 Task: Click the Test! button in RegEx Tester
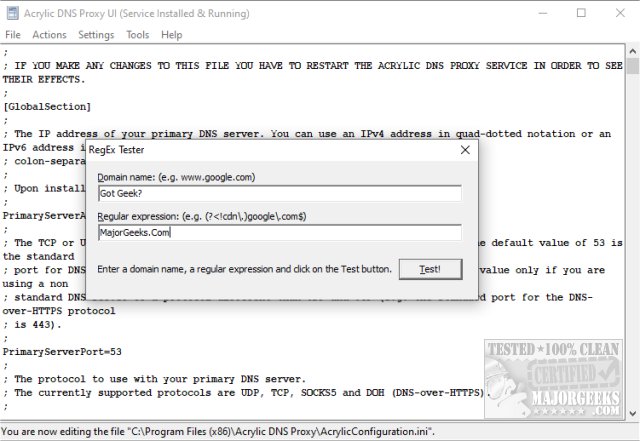tap(430, 269)
